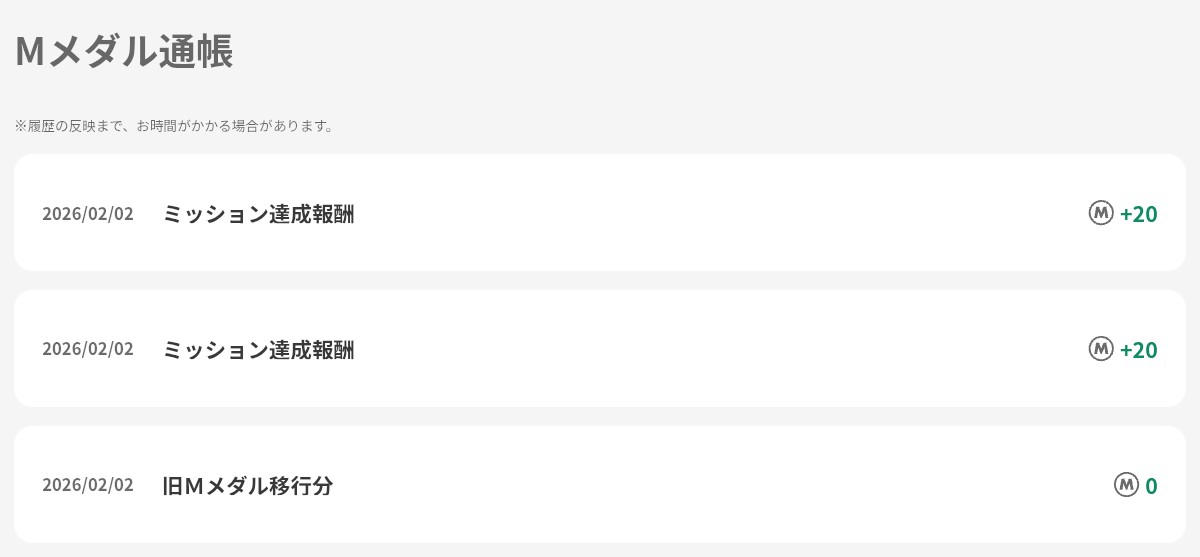Screen dimensions: 1200x557
Task: Select the Mメダル通帳 page heading
Action: tap(124, 52)
